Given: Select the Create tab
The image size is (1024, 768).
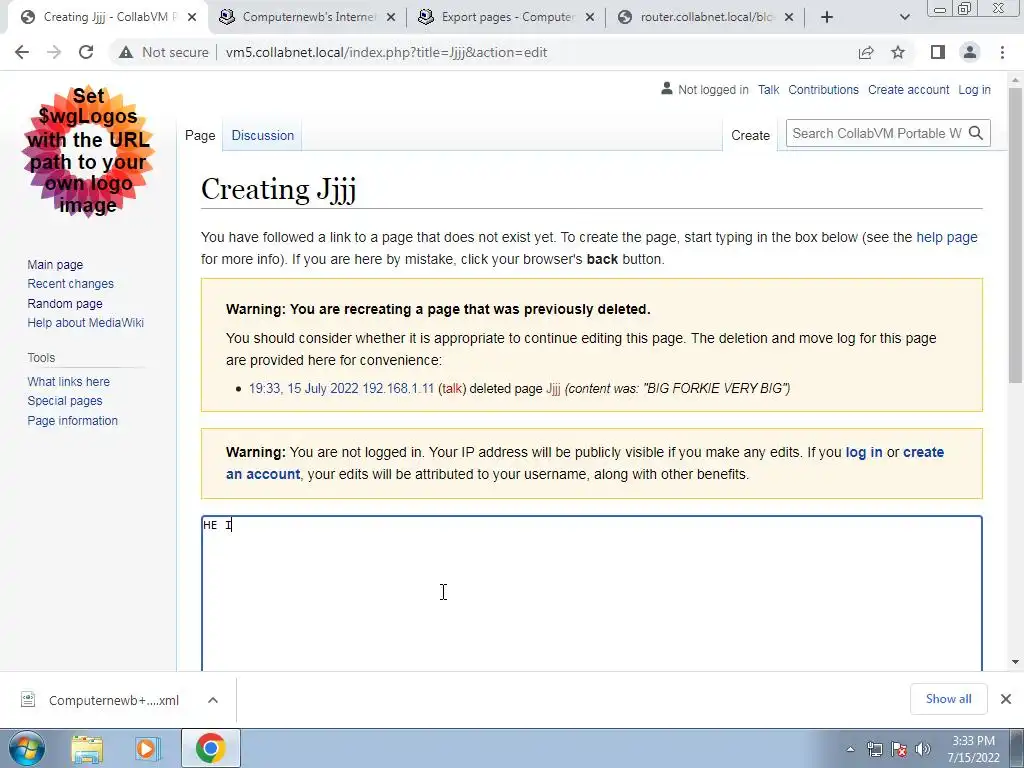Looking at the screenshot, I should pyautogui.click(x=750, y=135).
